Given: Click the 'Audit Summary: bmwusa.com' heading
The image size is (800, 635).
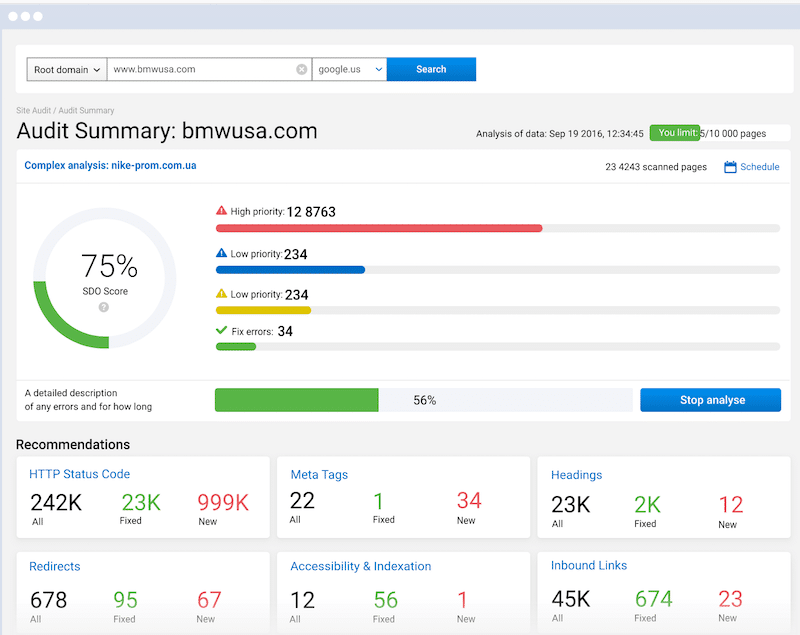Looking at the screenshot, I should (x=167, y=131).
